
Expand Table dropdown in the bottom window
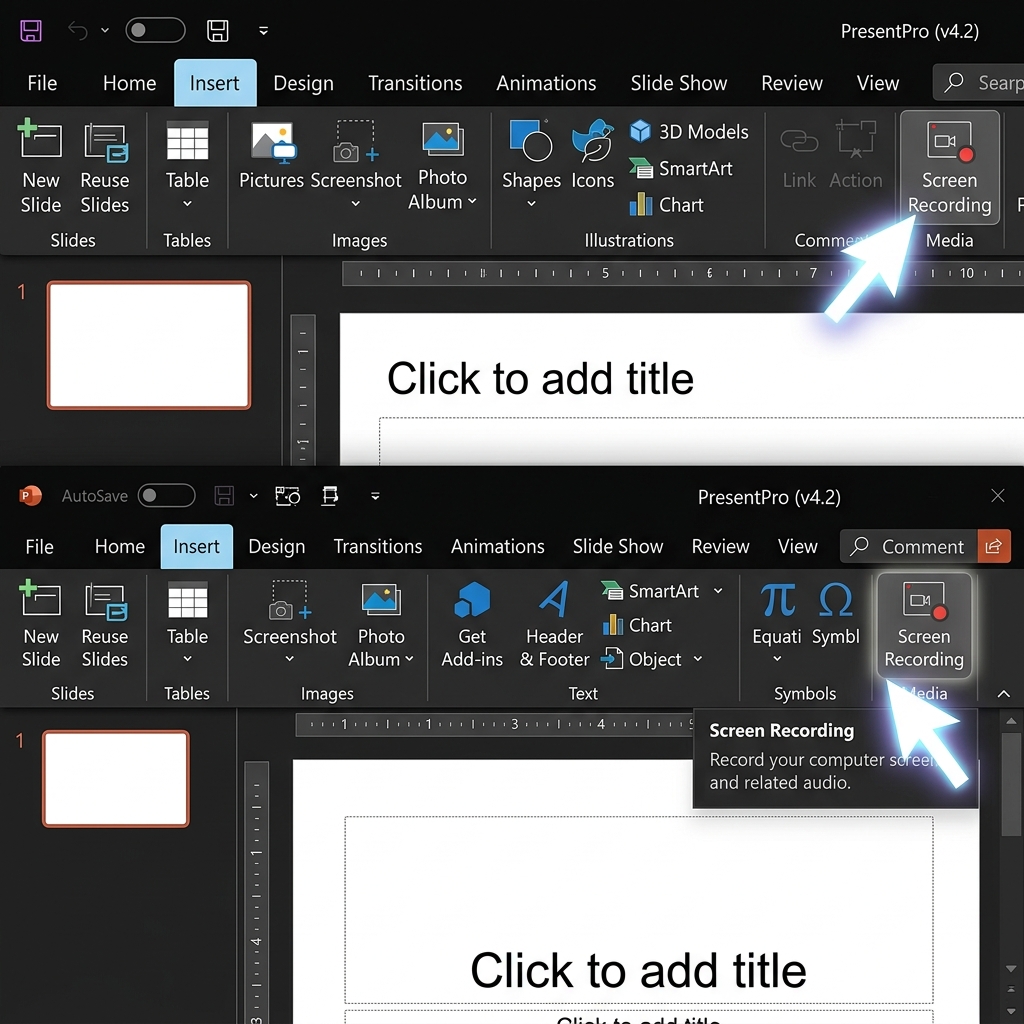(x=187, y=659)
